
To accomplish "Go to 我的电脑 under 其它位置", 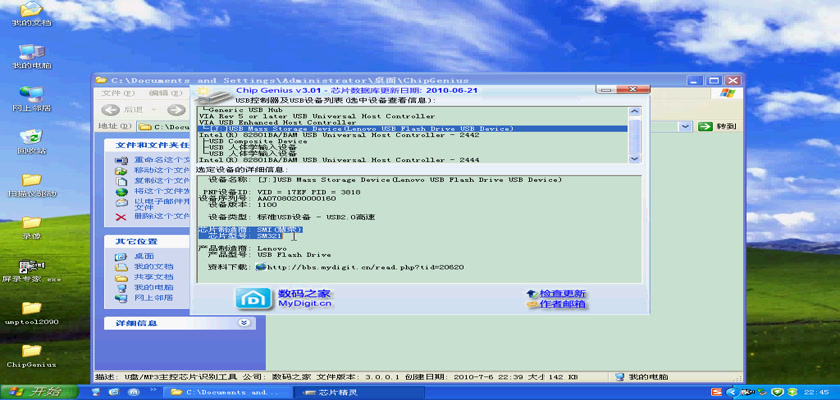I will coord(154,287).
